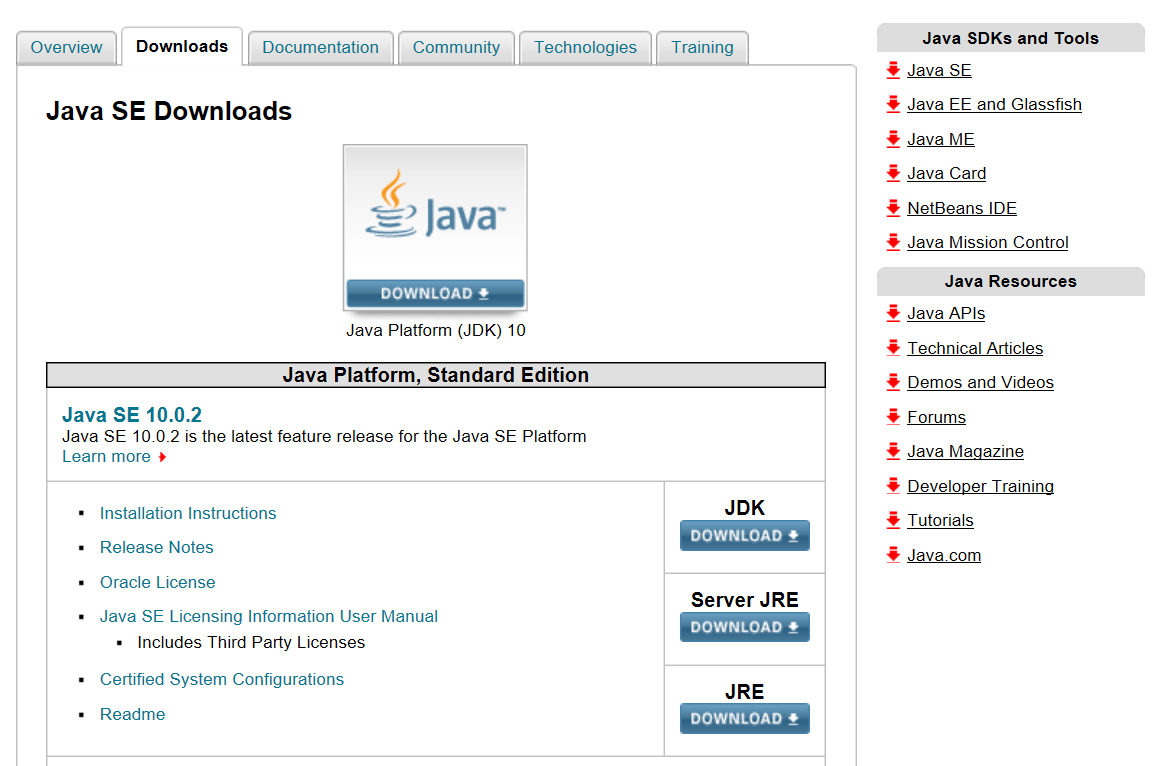Viewport: 1171px width, 766px height.
Task: Open the Java Magazine link
Action: [x=965, y=452]
